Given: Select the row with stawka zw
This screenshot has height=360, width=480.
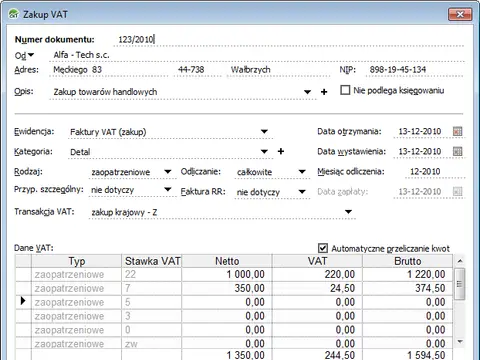Looking at the screenshot, I should coord(234,343).
